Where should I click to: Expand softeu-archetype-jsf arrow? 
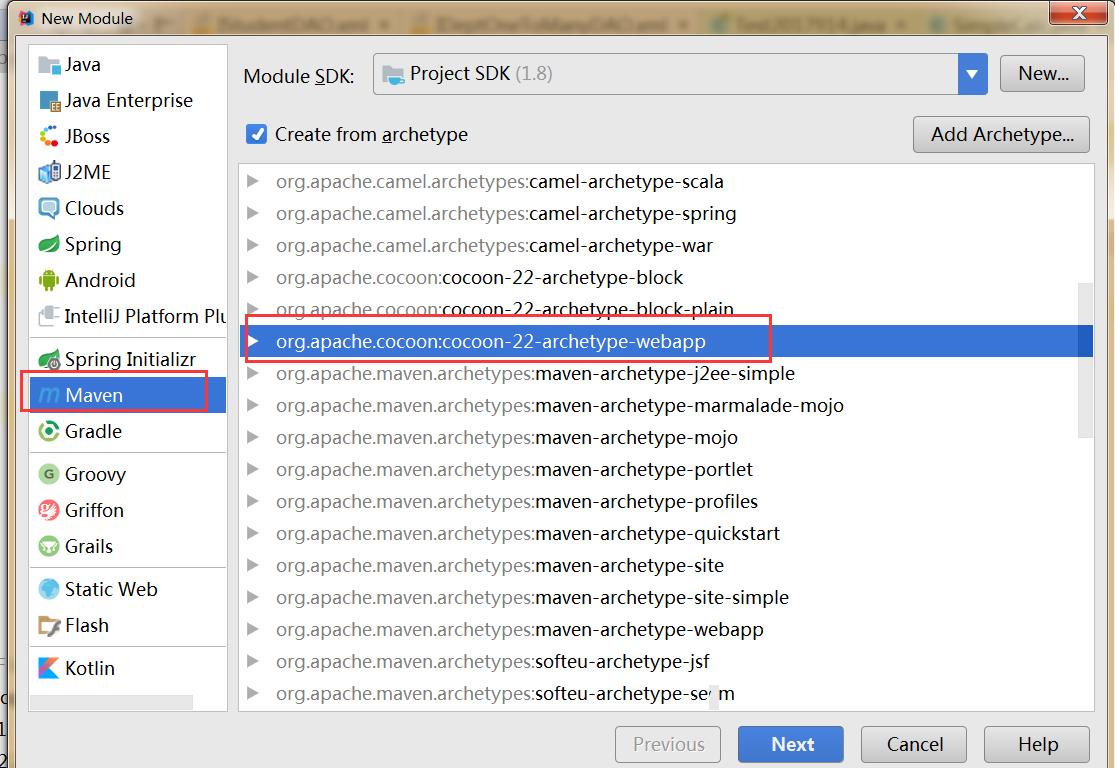point(252,661)
